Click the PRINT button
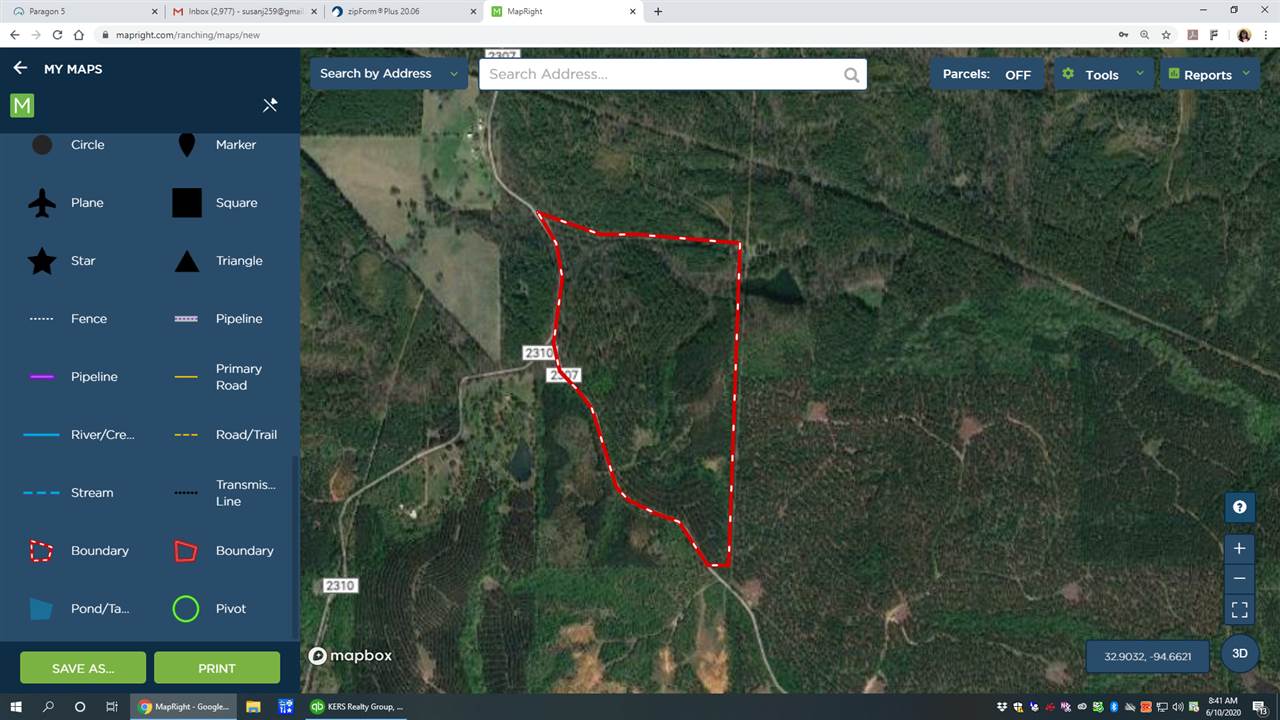 click(x=217, y=668)
